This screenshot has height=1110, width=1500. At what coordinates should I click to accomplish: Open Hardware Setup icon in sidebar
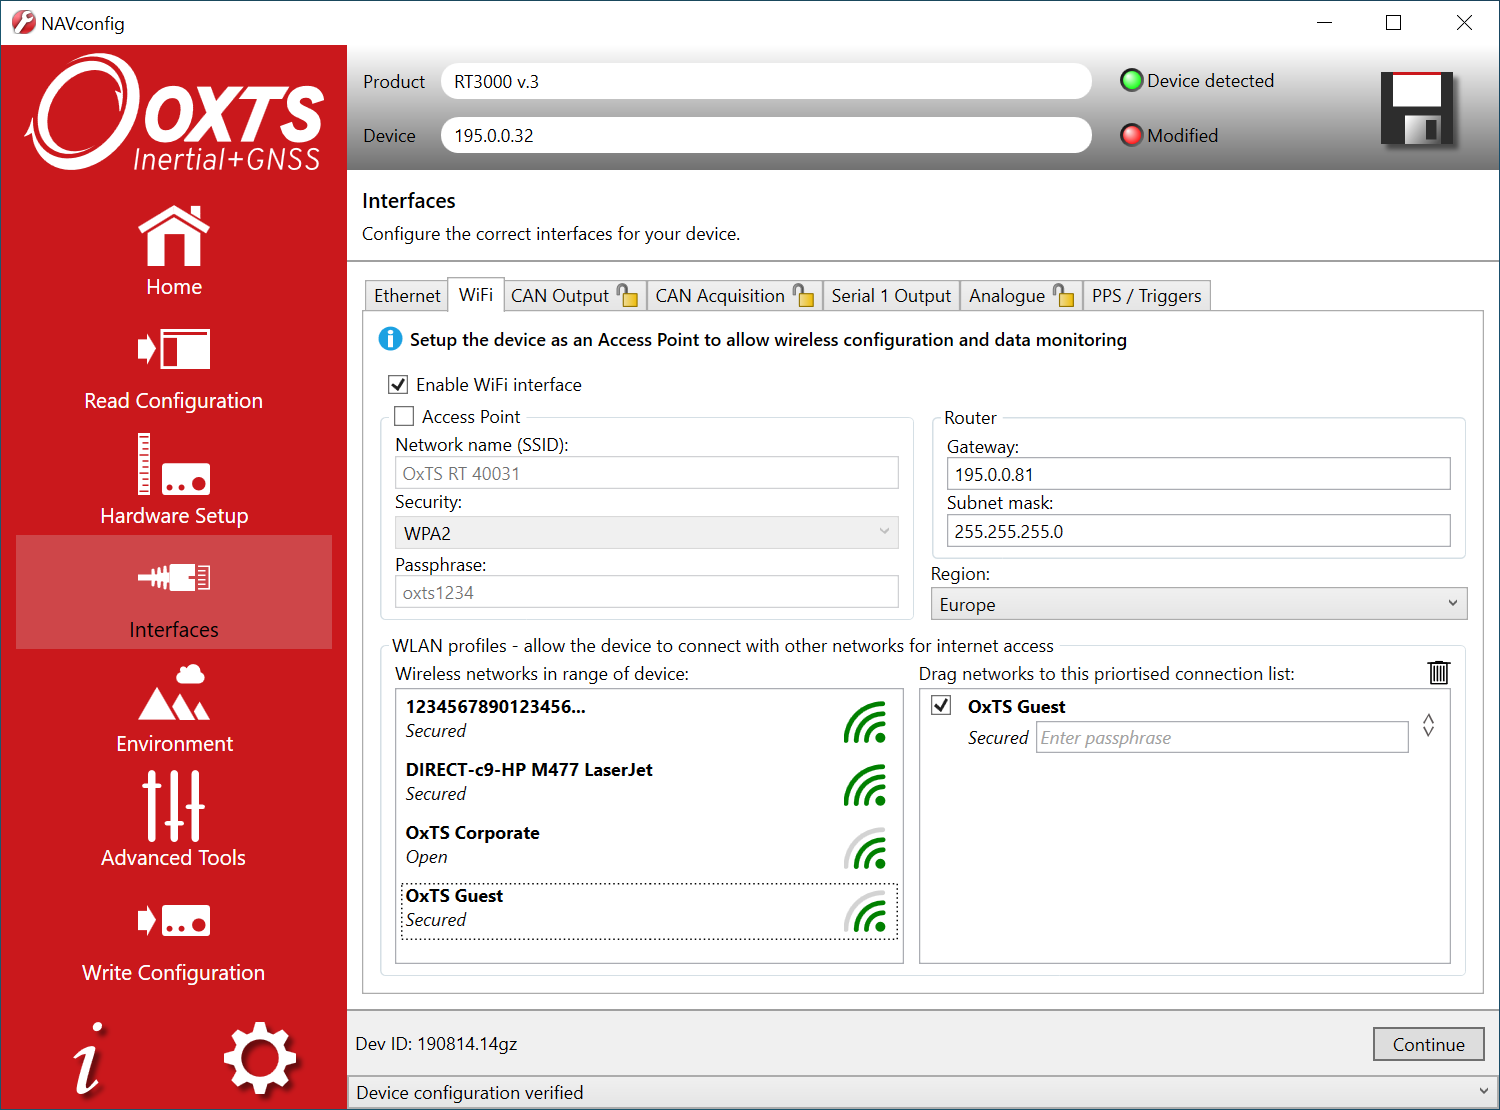(x=174, y=464)
